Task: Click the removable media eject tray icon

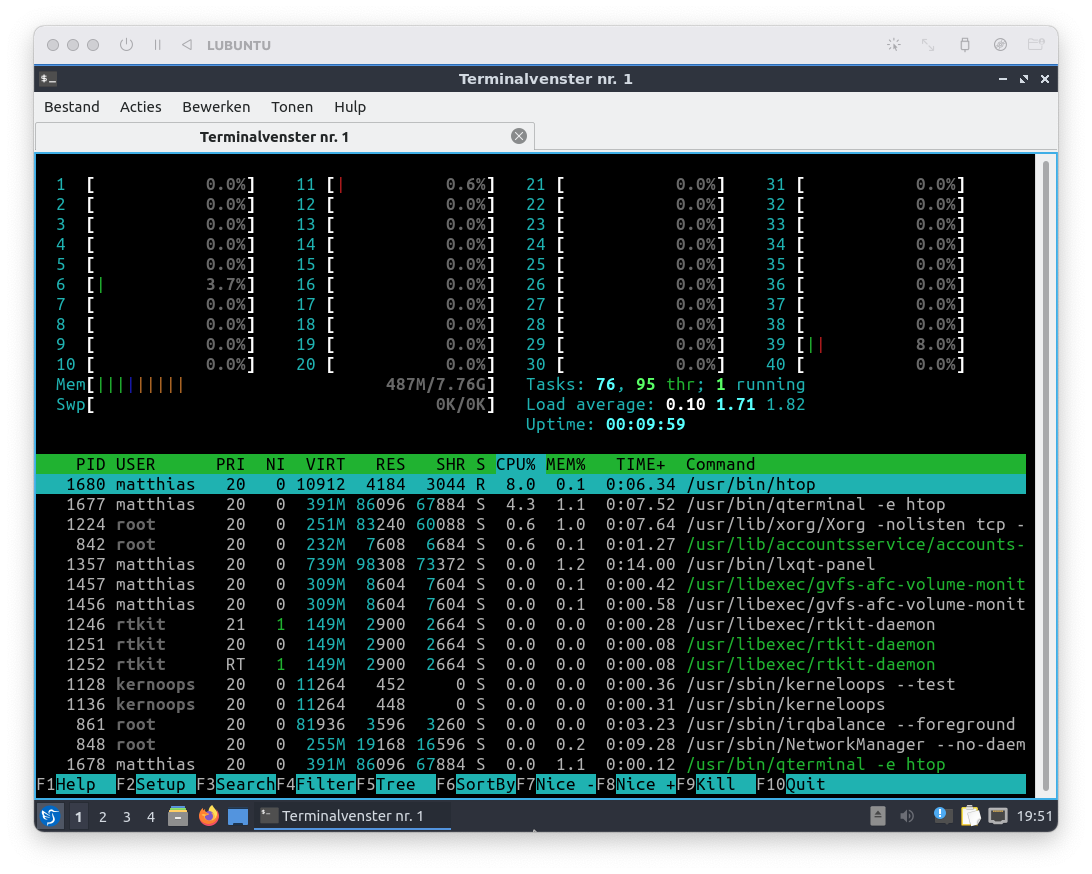Action: tap(877, 816)
